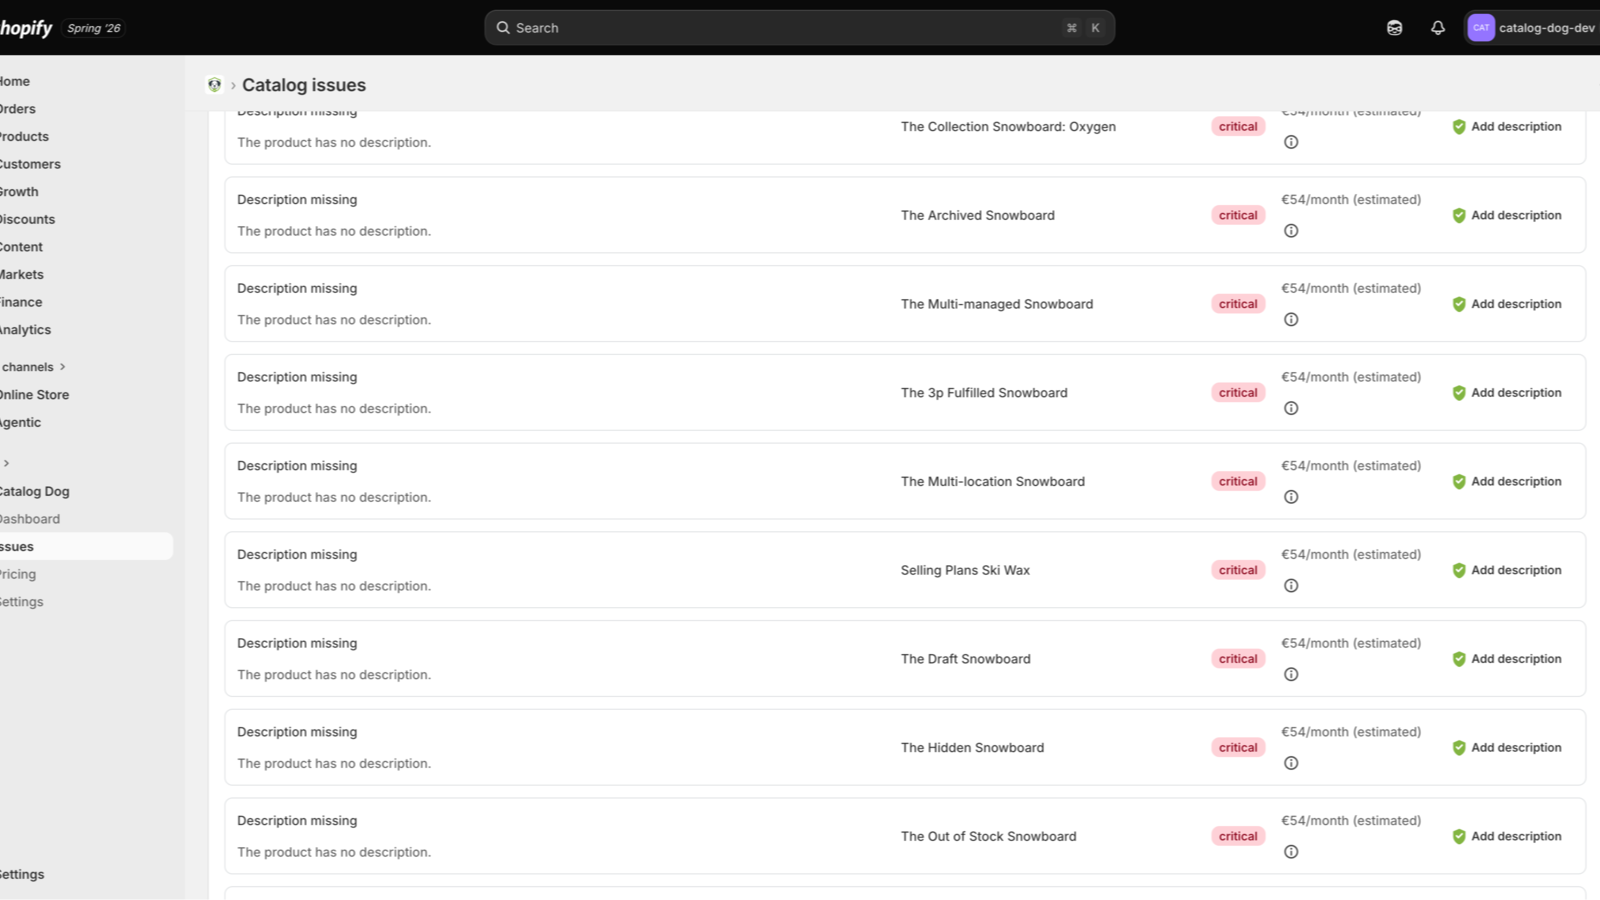Click the search magnifier icon
1600x900 pixels.
click(503, 28)
